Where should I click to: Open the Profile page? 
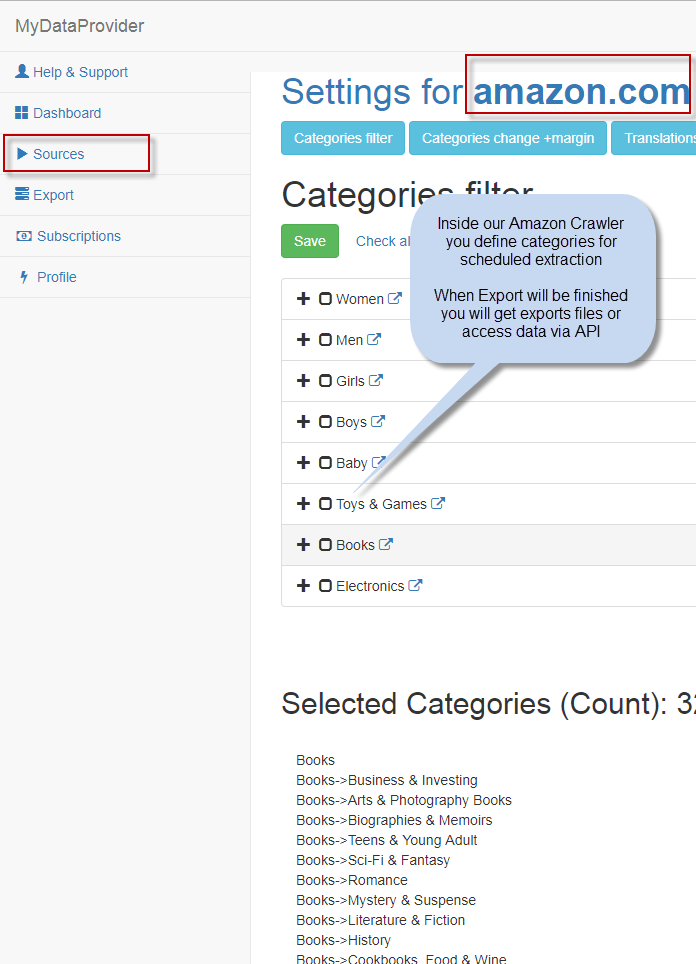pos(125,277)
